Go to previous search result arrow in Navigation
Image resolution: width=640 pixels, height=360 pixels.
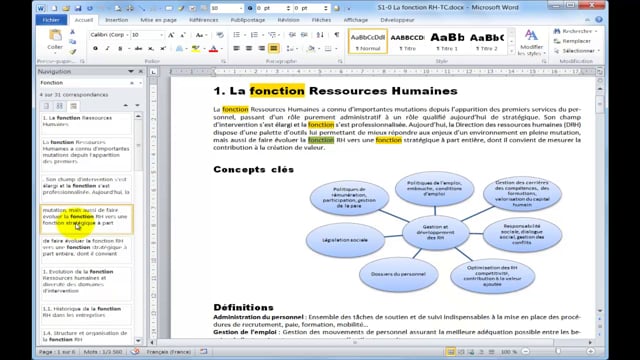(126, 106)
